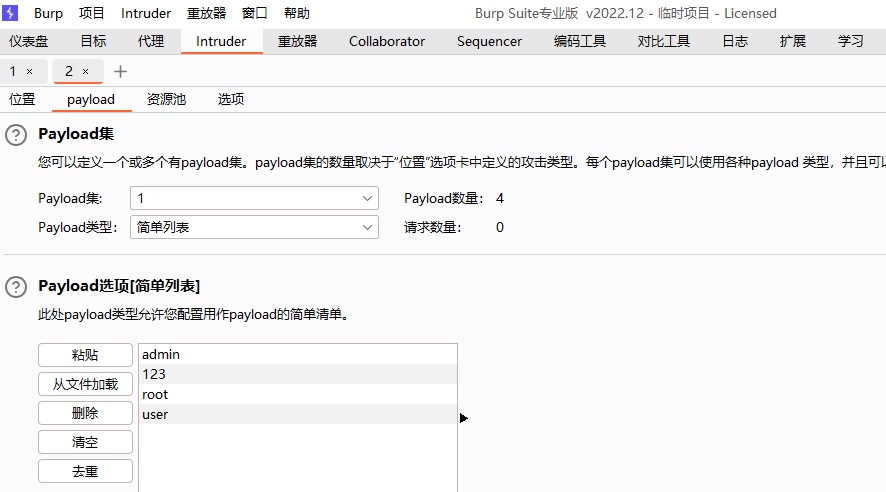Click the 删除 button
Image resolution: width=886 pixels, height=492 pixels.
click(x=85, y=413)
